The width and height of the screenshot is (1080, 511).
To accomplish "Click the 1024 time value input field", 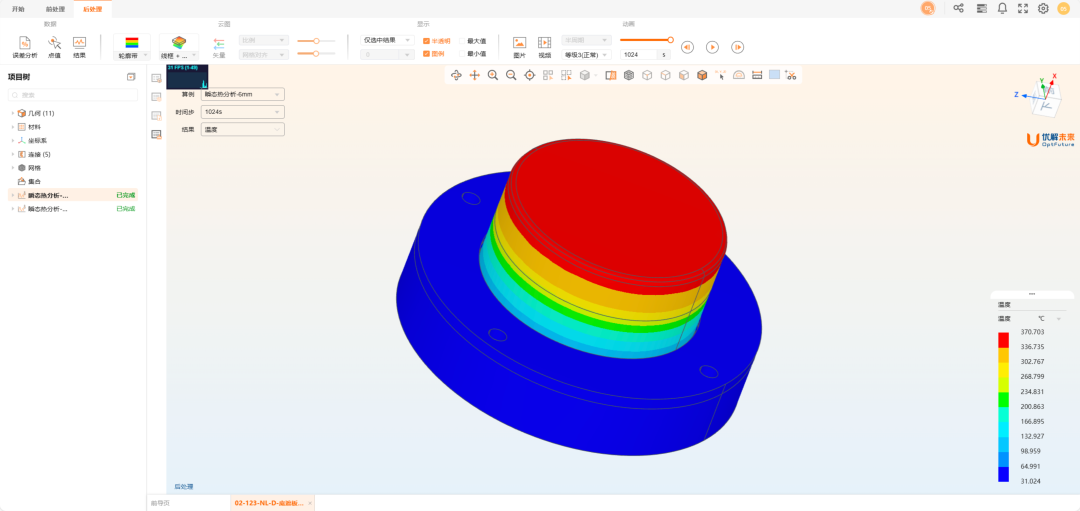I will pos(639,54).
